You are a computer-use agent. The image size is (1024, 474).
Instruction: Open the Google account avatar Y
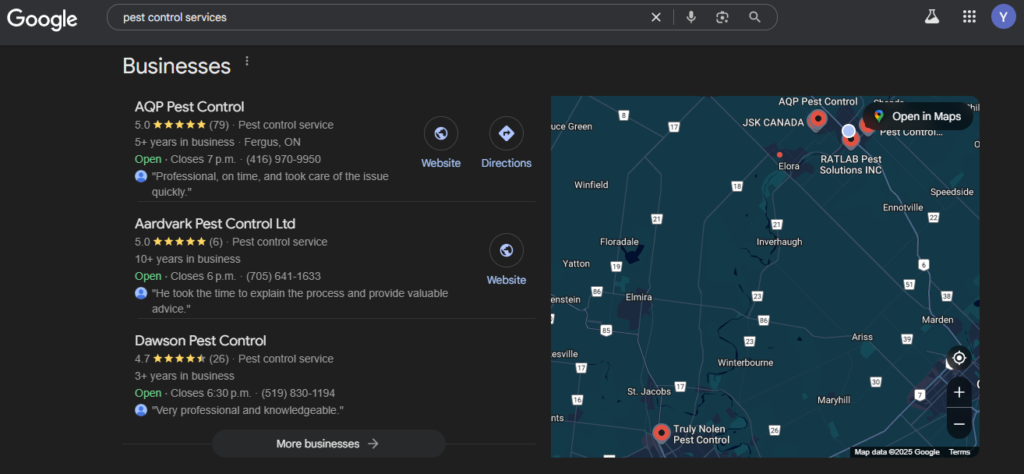[x=1003, y=17]
